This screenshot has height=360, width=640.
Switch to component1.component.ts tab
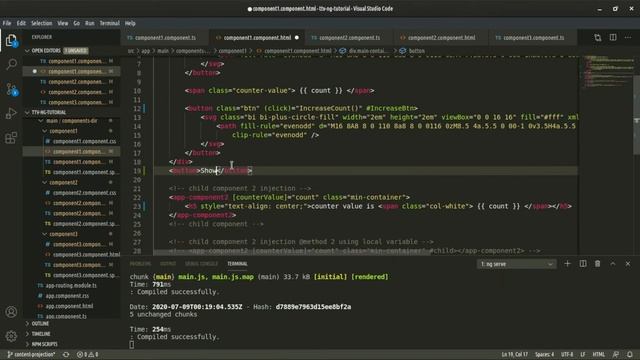click(165, 38)
